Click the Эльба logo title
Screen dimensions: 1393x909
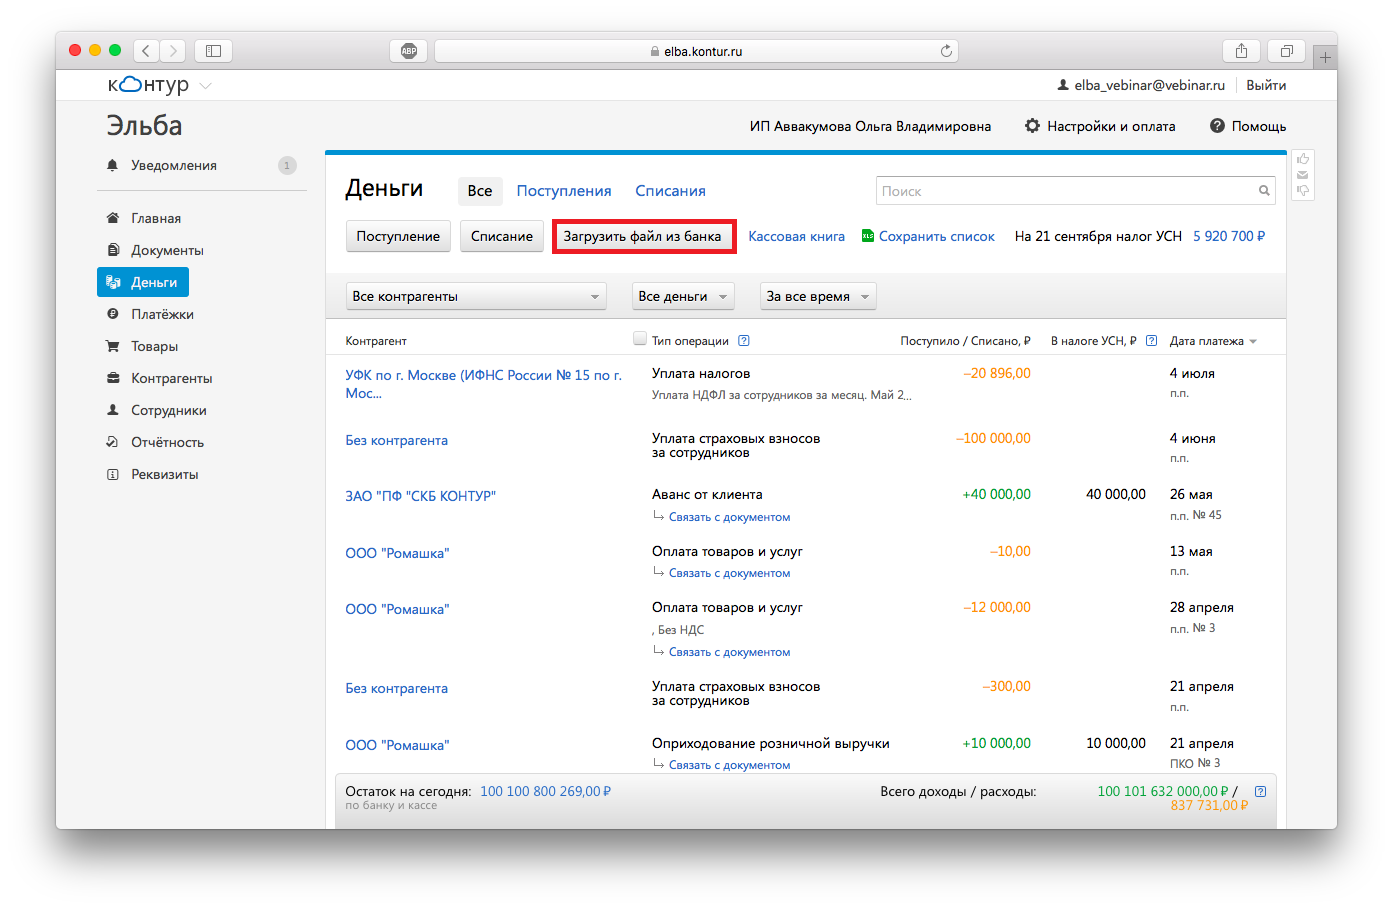pos(144,126)
